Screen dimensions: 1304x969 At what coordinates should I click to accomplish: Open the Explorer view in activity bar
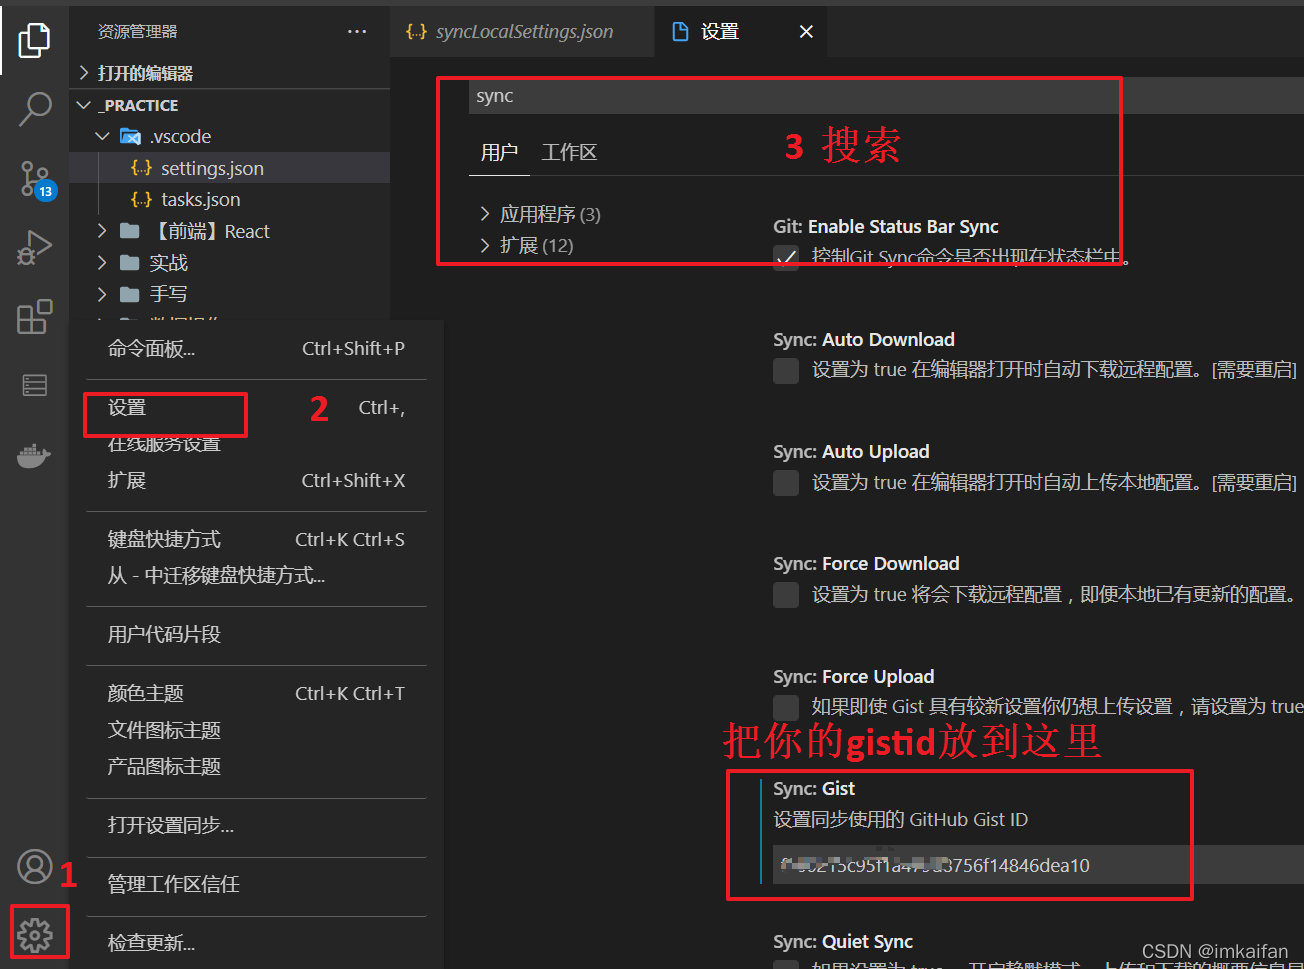[x=34, y=40]
